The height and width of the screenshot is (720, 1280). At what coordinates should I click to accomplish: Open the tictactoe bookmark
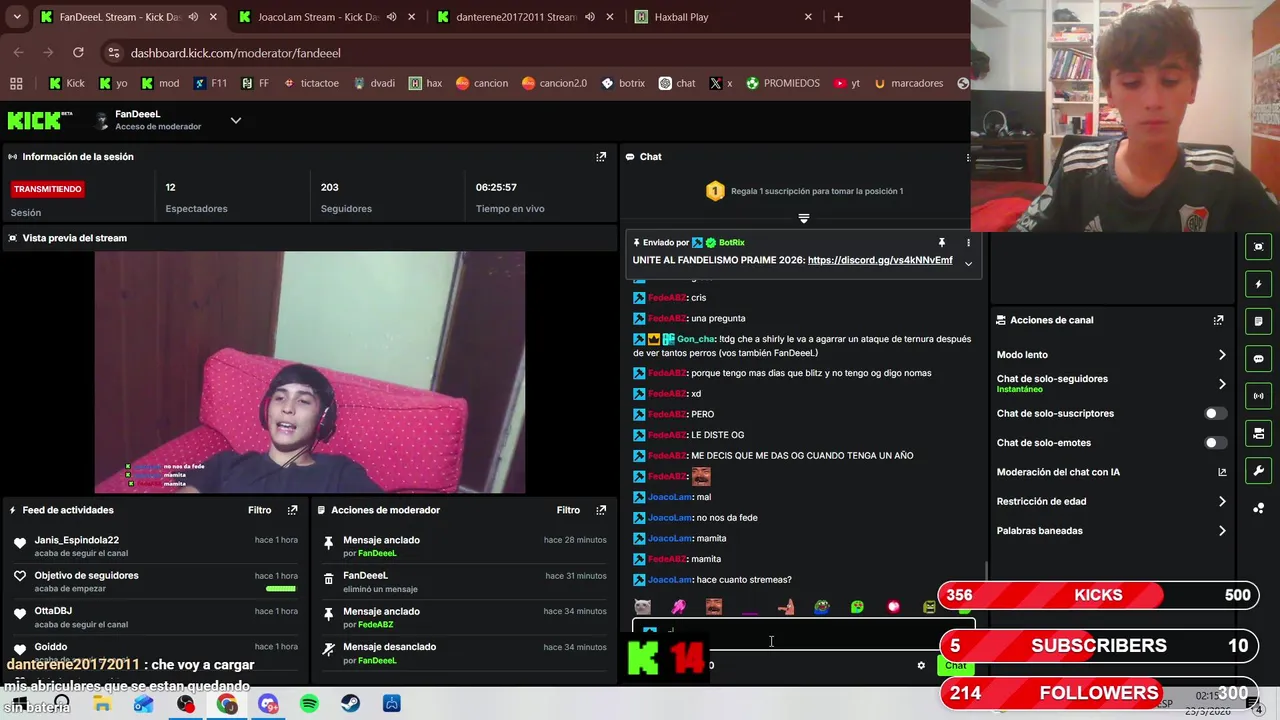pyautogui.click(x=311, y=83)
